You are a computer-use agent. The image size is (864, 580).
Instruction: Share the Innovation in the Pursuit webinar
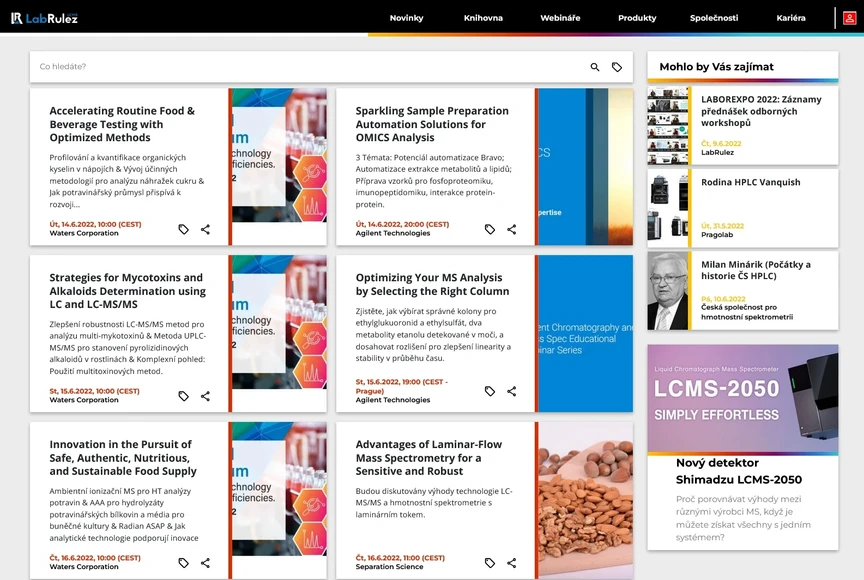[x=206, y=563]
